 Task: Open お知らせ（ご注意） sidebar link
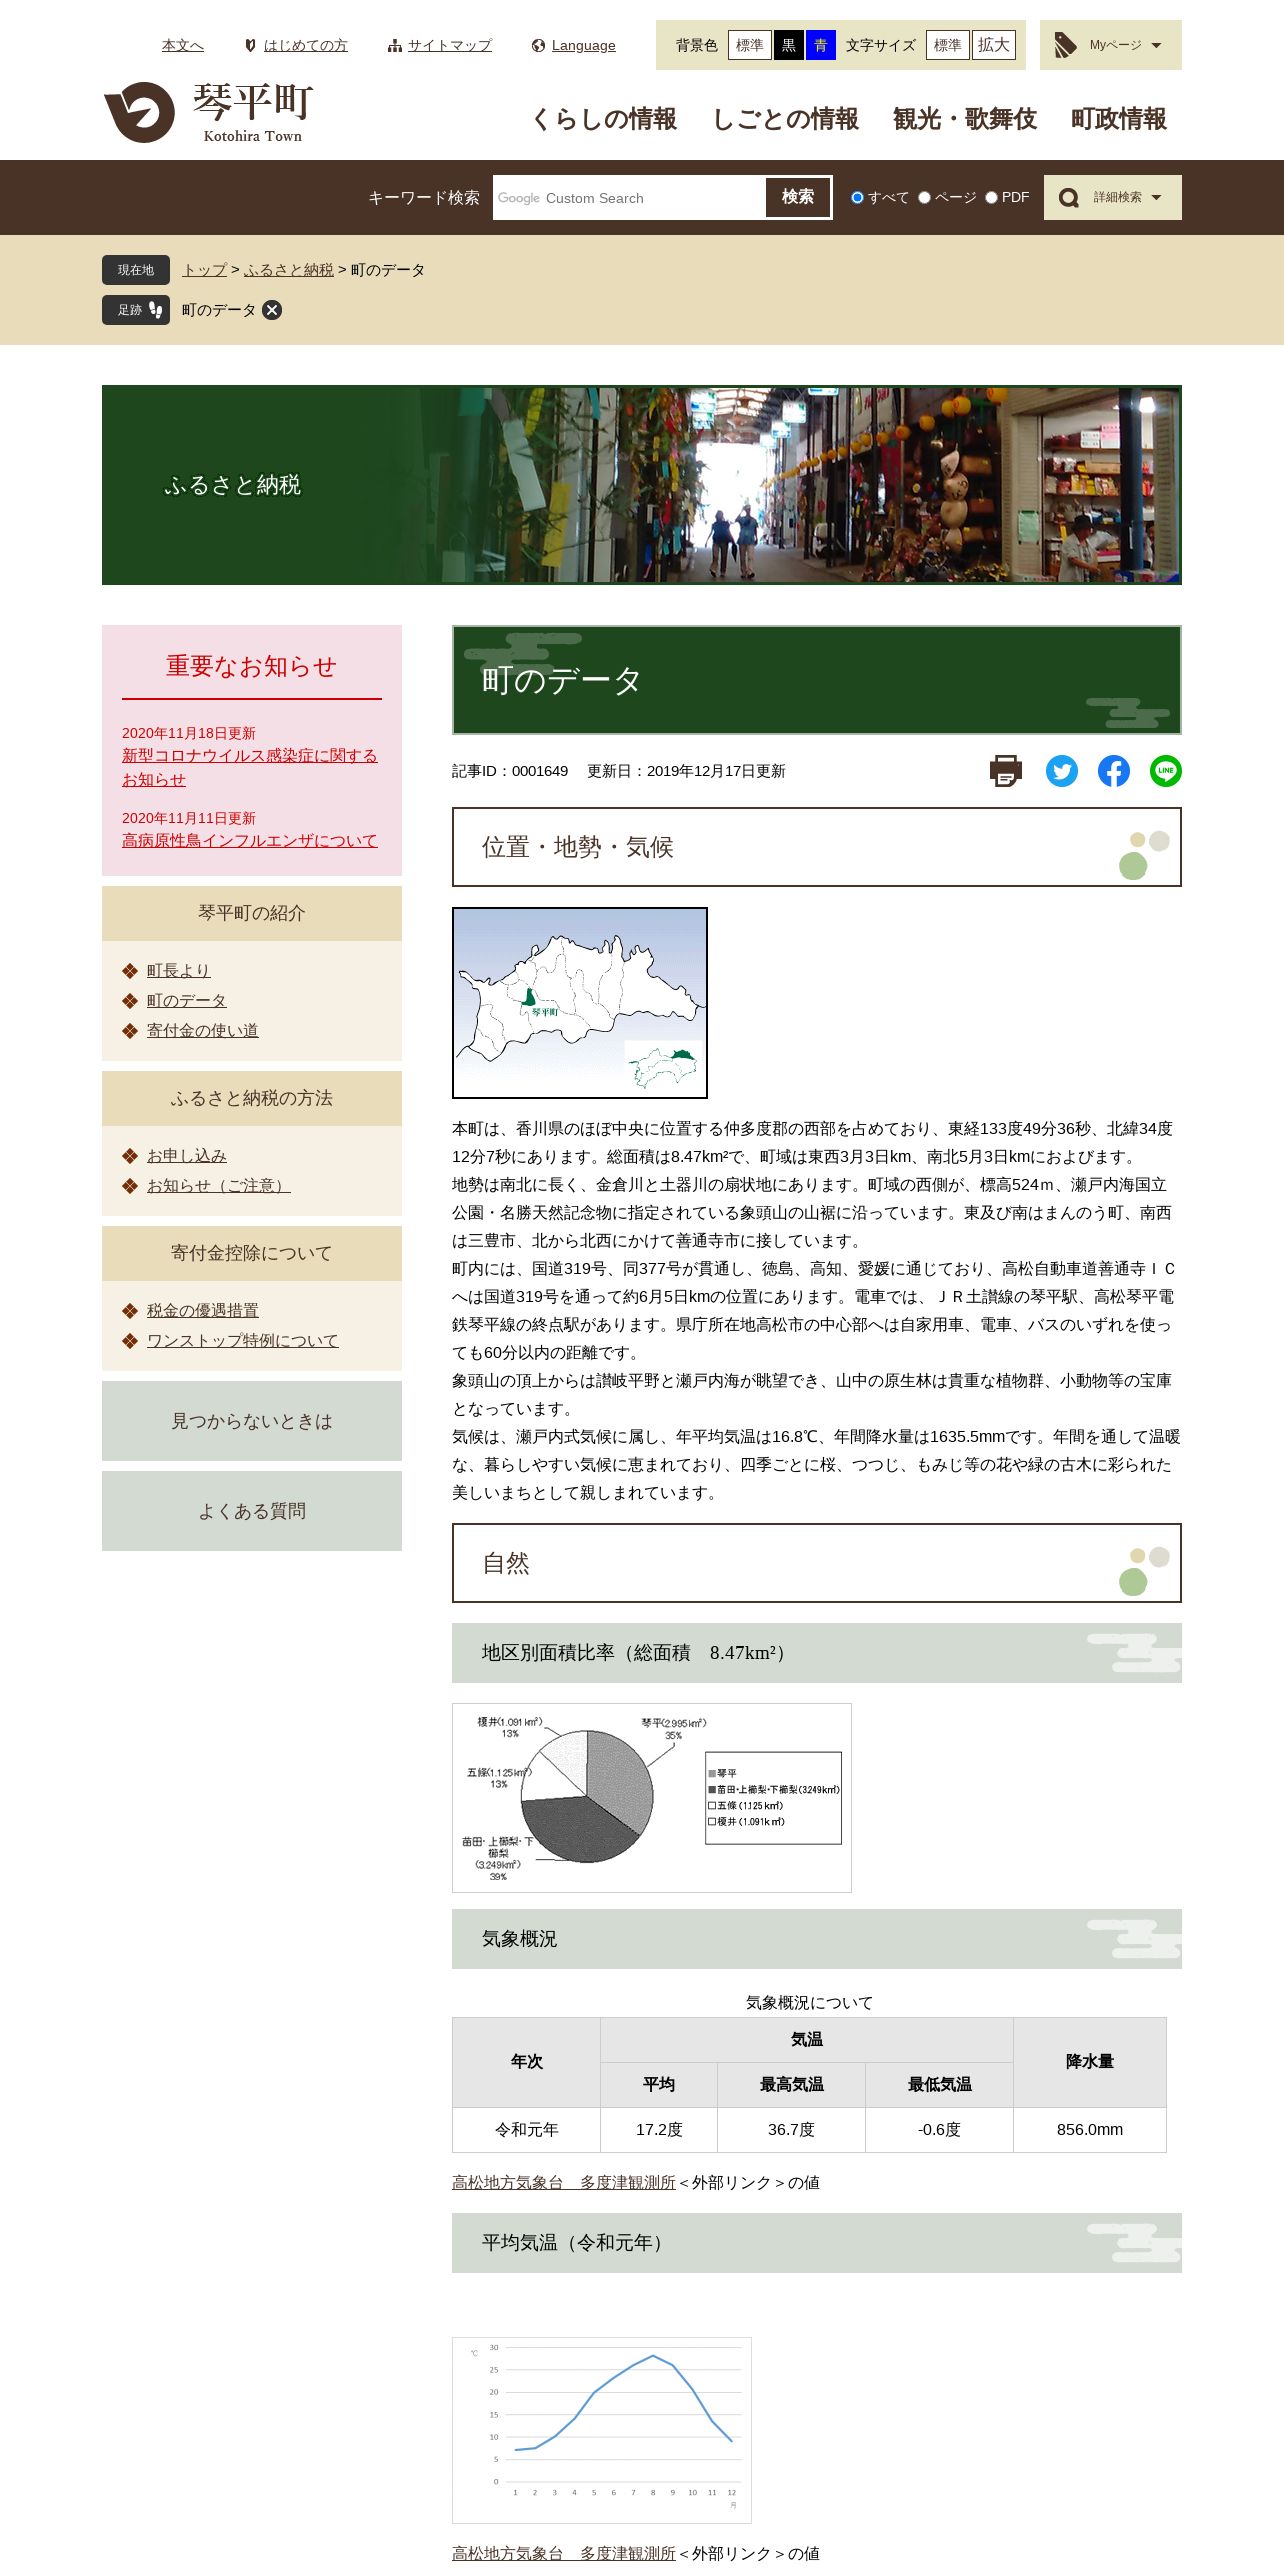tap(219, 1186)
